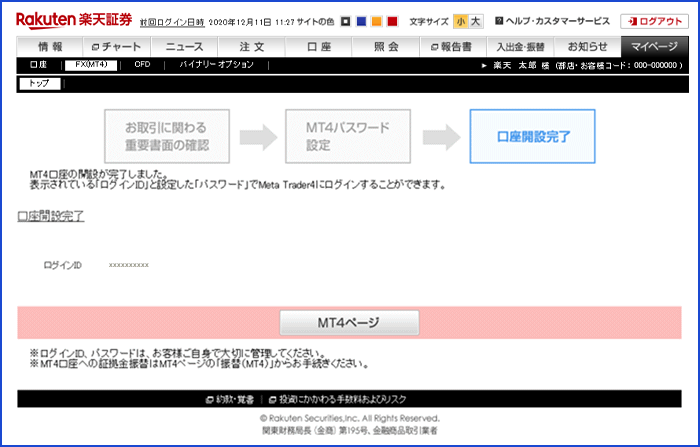Image resolution: width=700 pixels, height=447 pixels.
Task: Select 口座 in the black submenu
Action: (38, 65)
